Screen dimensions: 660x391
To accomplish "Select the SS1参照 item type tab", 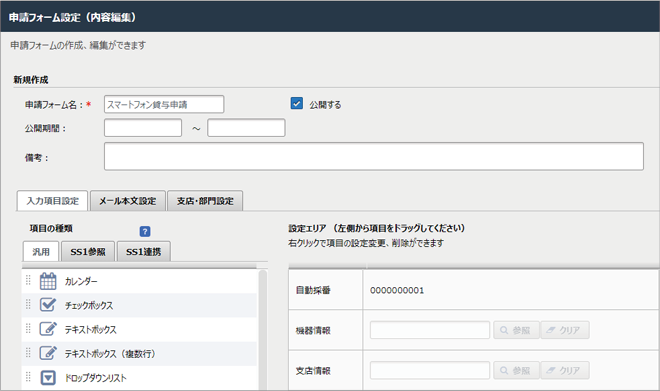I will coord(88,252).
